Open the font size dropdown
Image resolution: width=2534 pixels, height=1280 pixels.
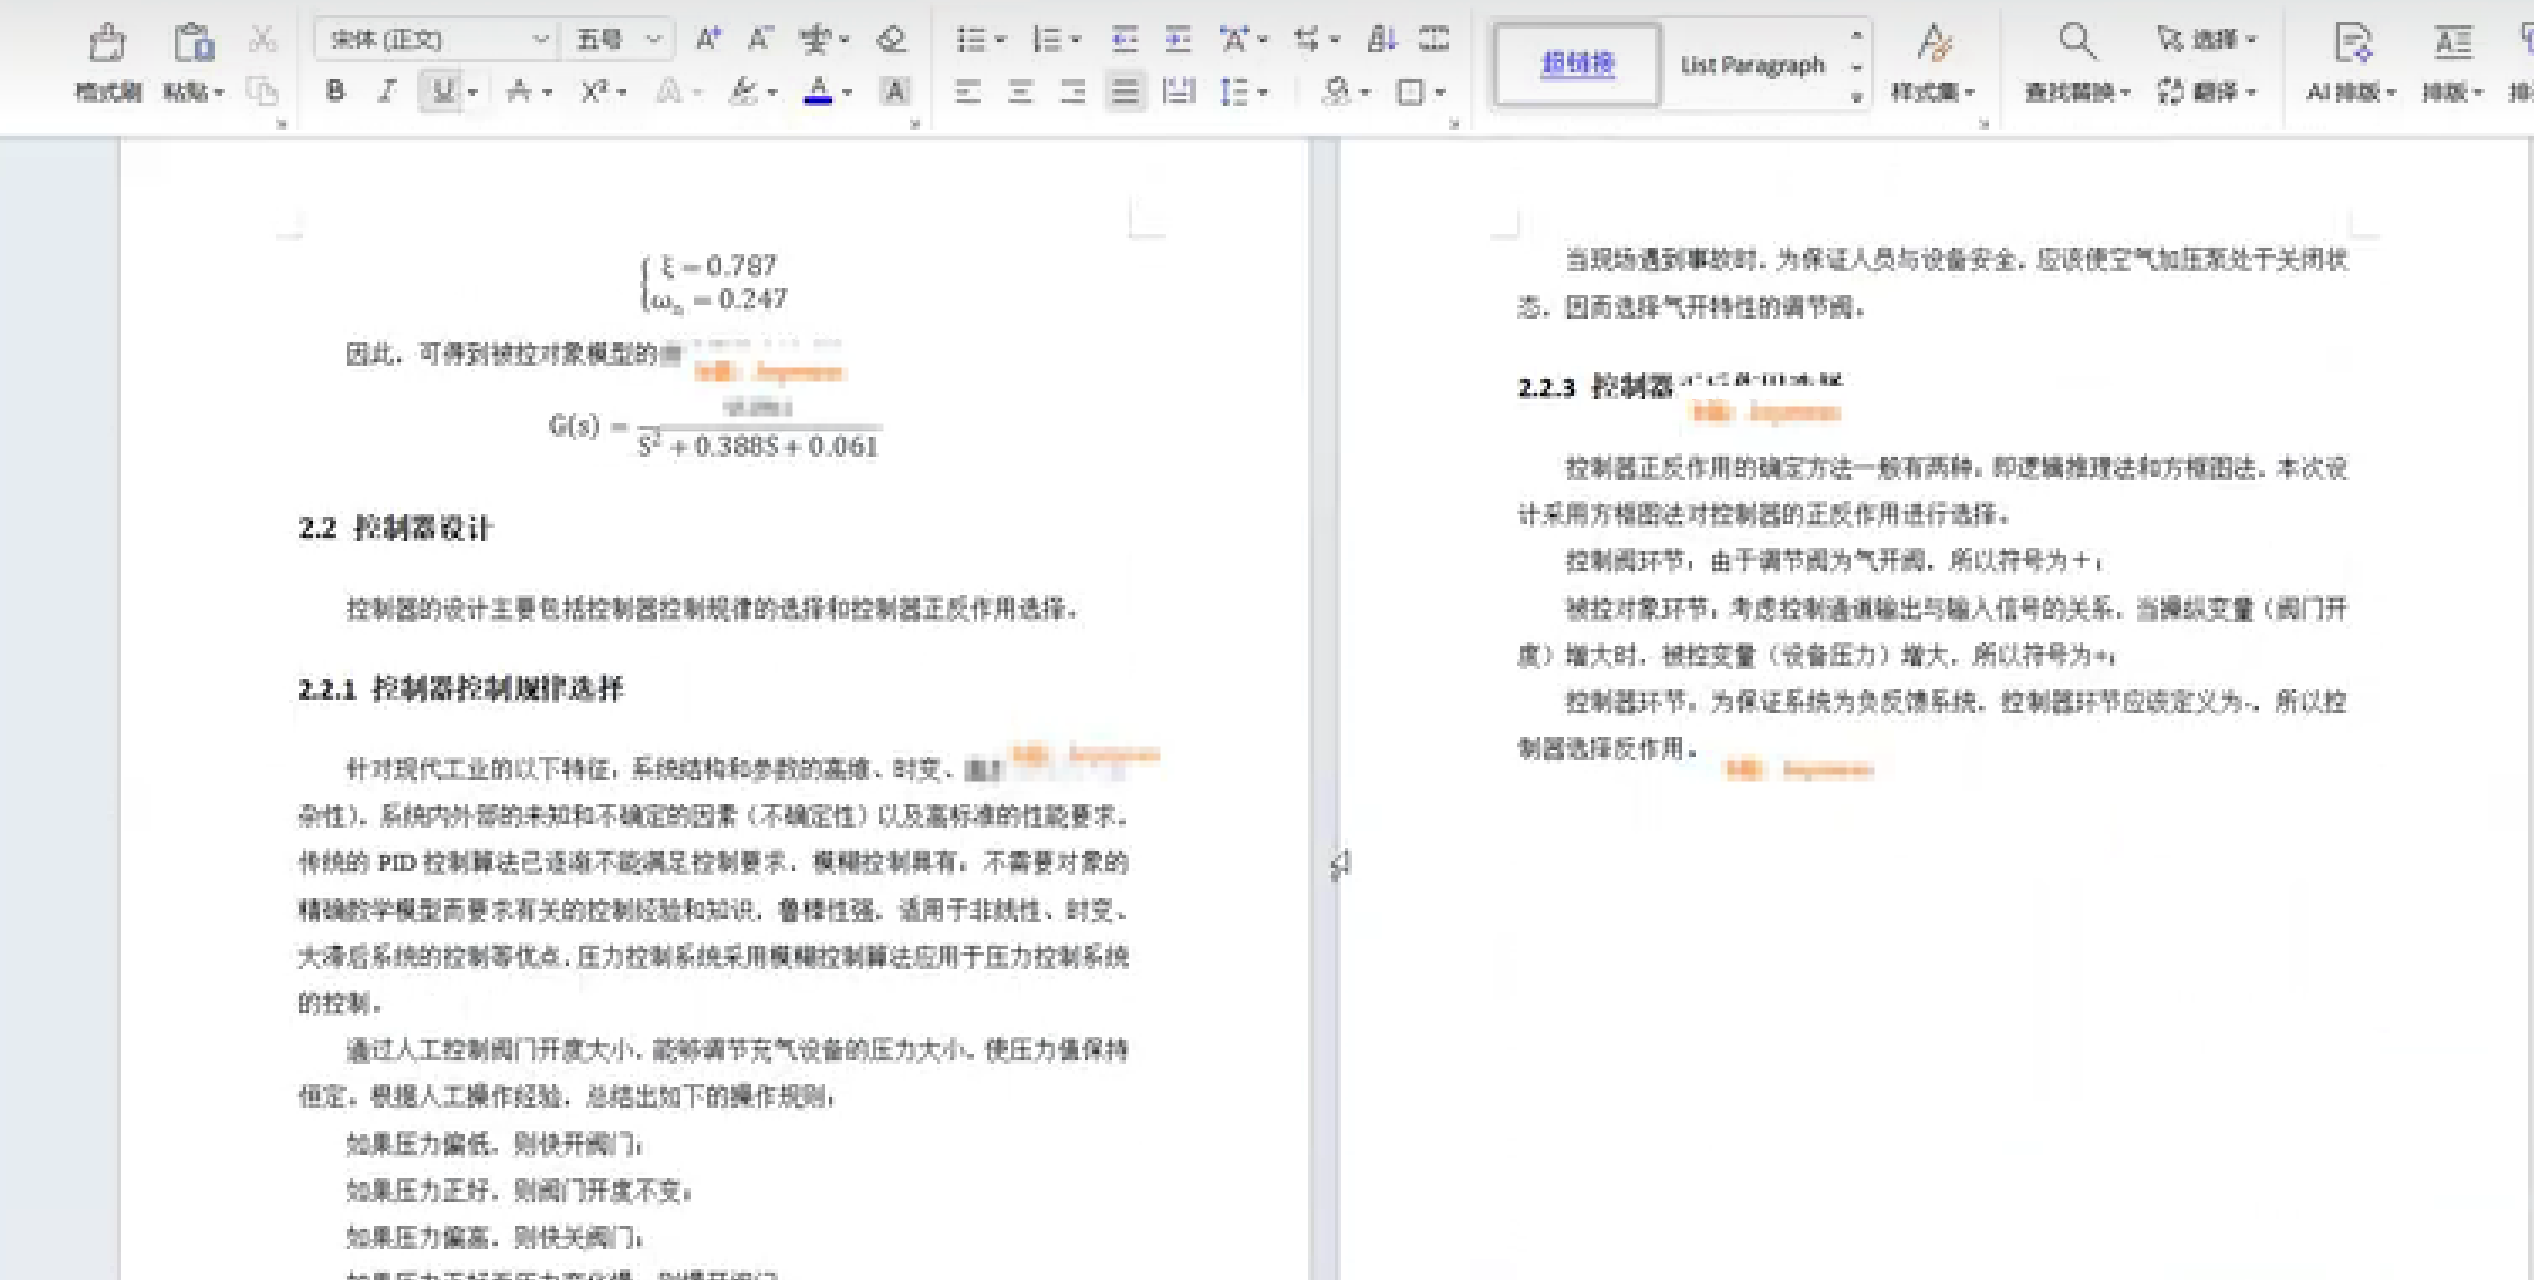click(x=654, y=39)
